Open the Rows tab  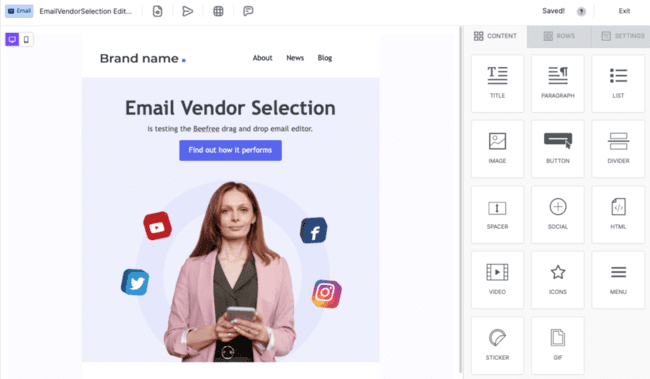(559, 36)
